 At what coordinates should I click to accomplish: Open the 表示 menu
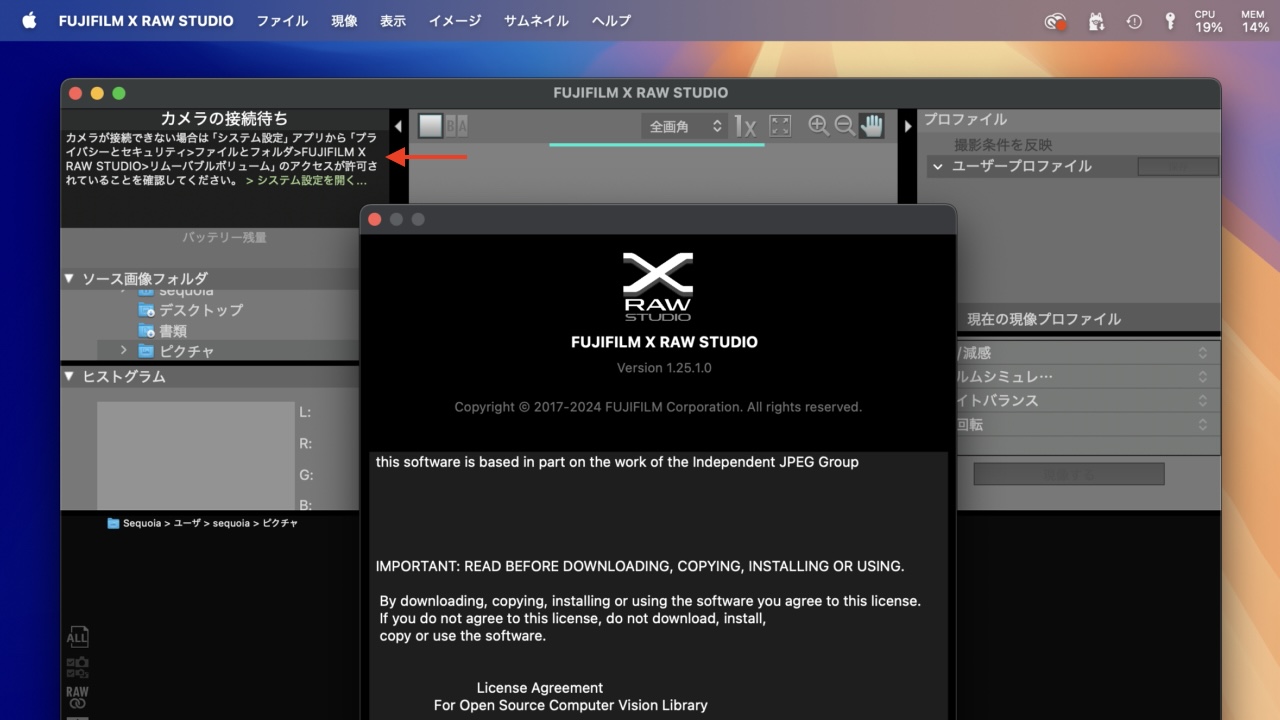(393, 20)
